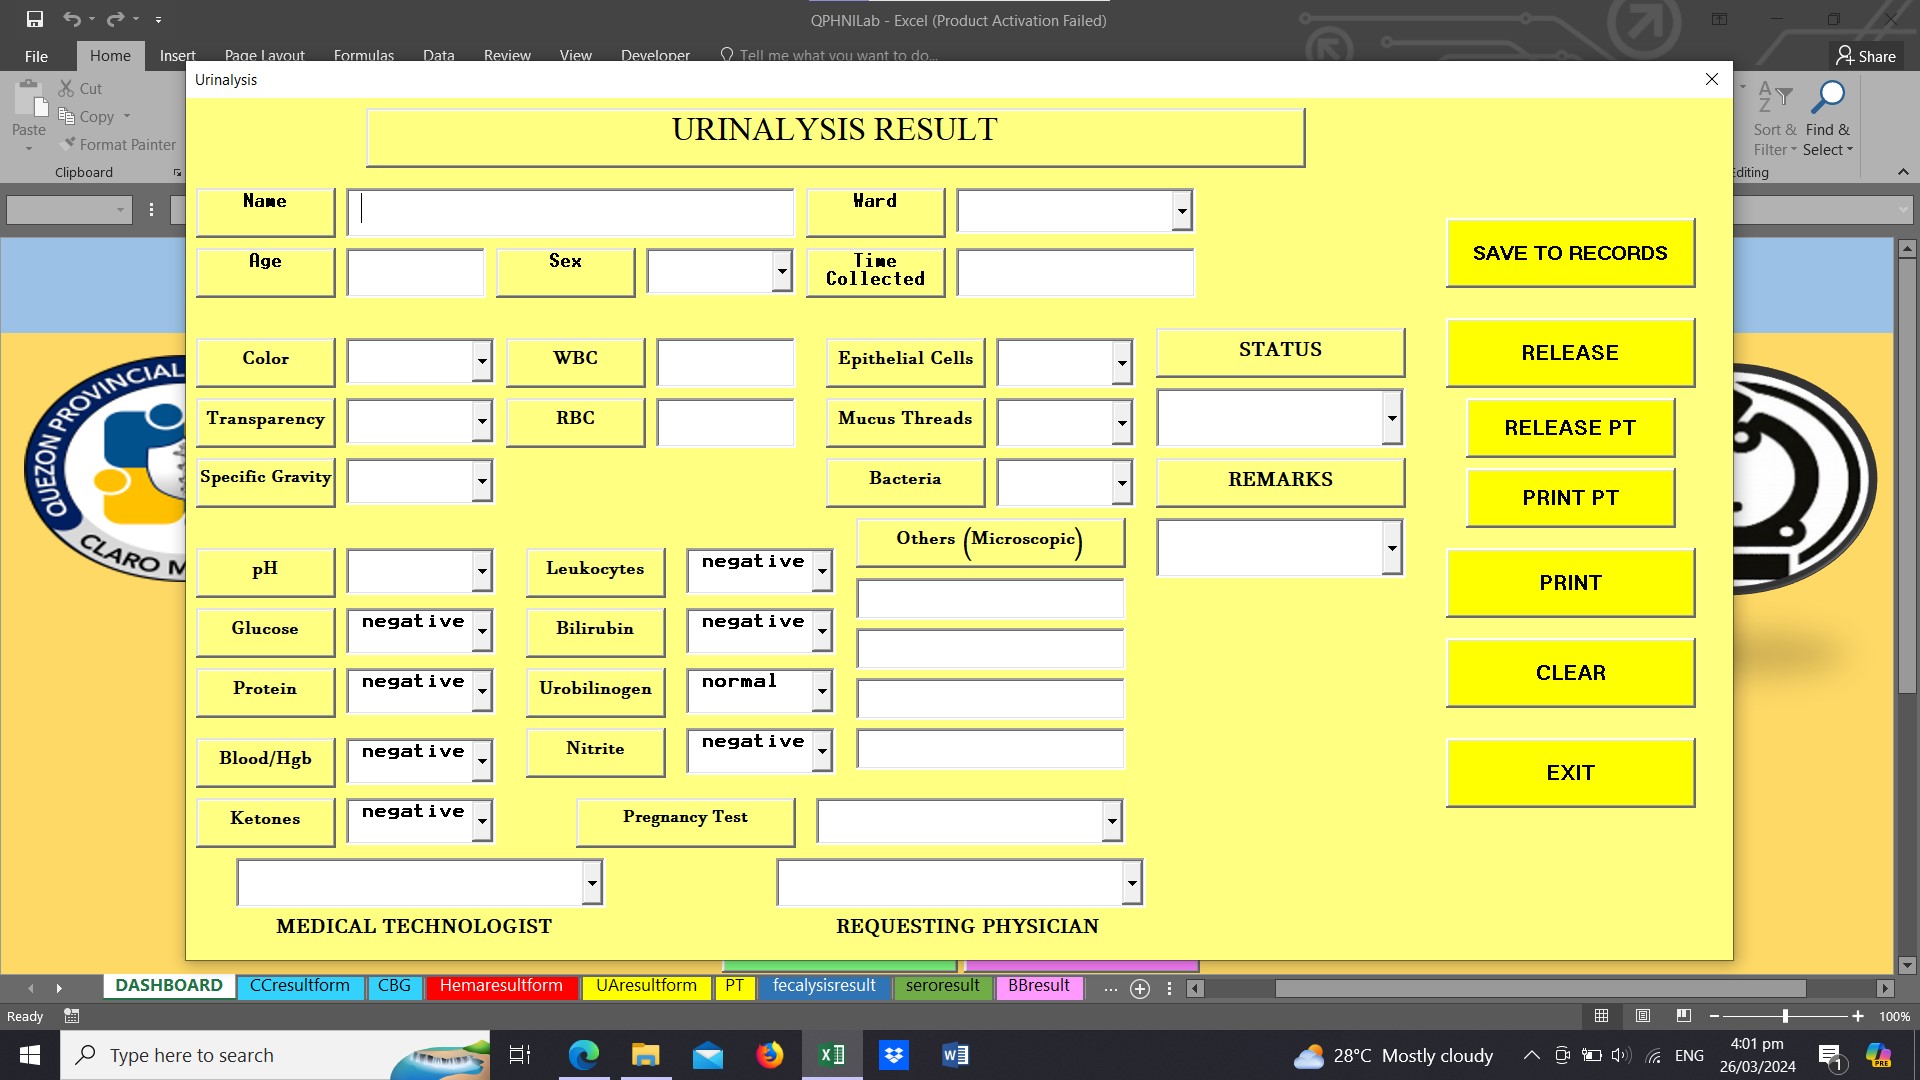Open the Word icon in taskbar
Screen dimensions: 1920x1080
click(955, 1055)
